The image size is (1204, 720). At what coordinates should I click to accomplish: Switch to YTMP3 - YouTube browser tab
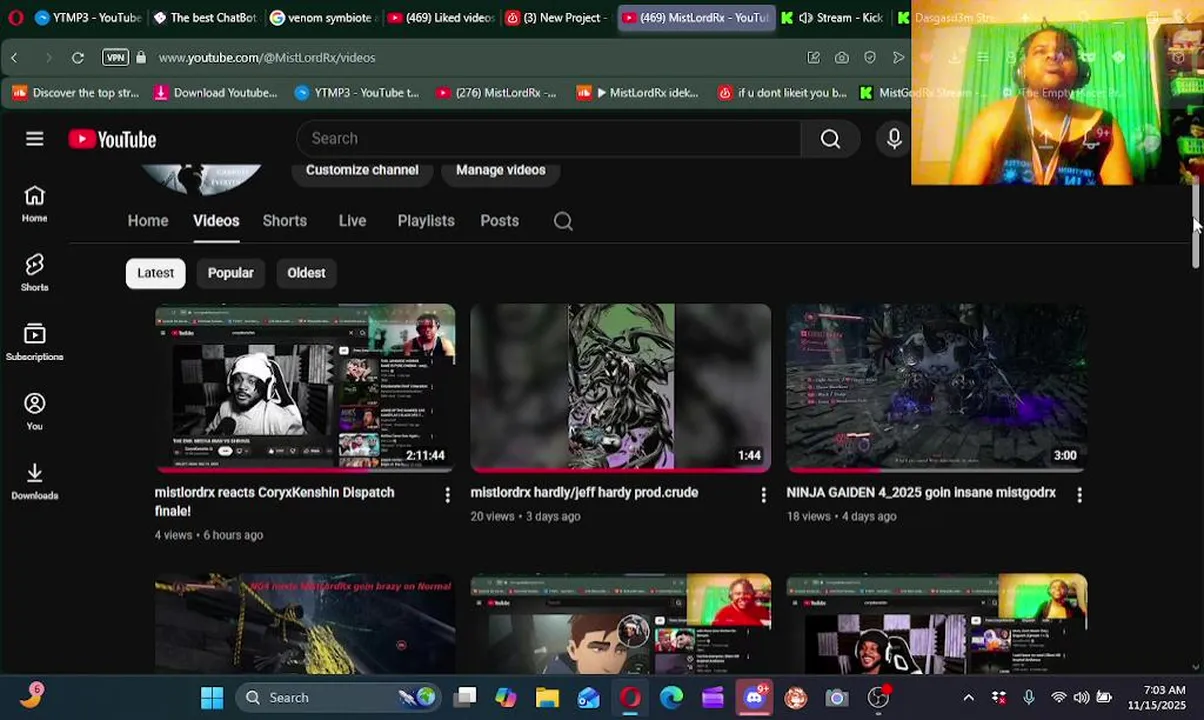(87, 17)
